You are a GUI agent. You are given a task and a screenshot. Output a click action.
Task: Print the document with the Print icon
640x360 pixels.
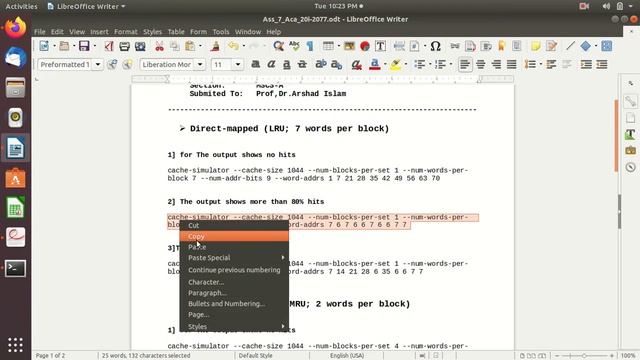tap(124, 46)
